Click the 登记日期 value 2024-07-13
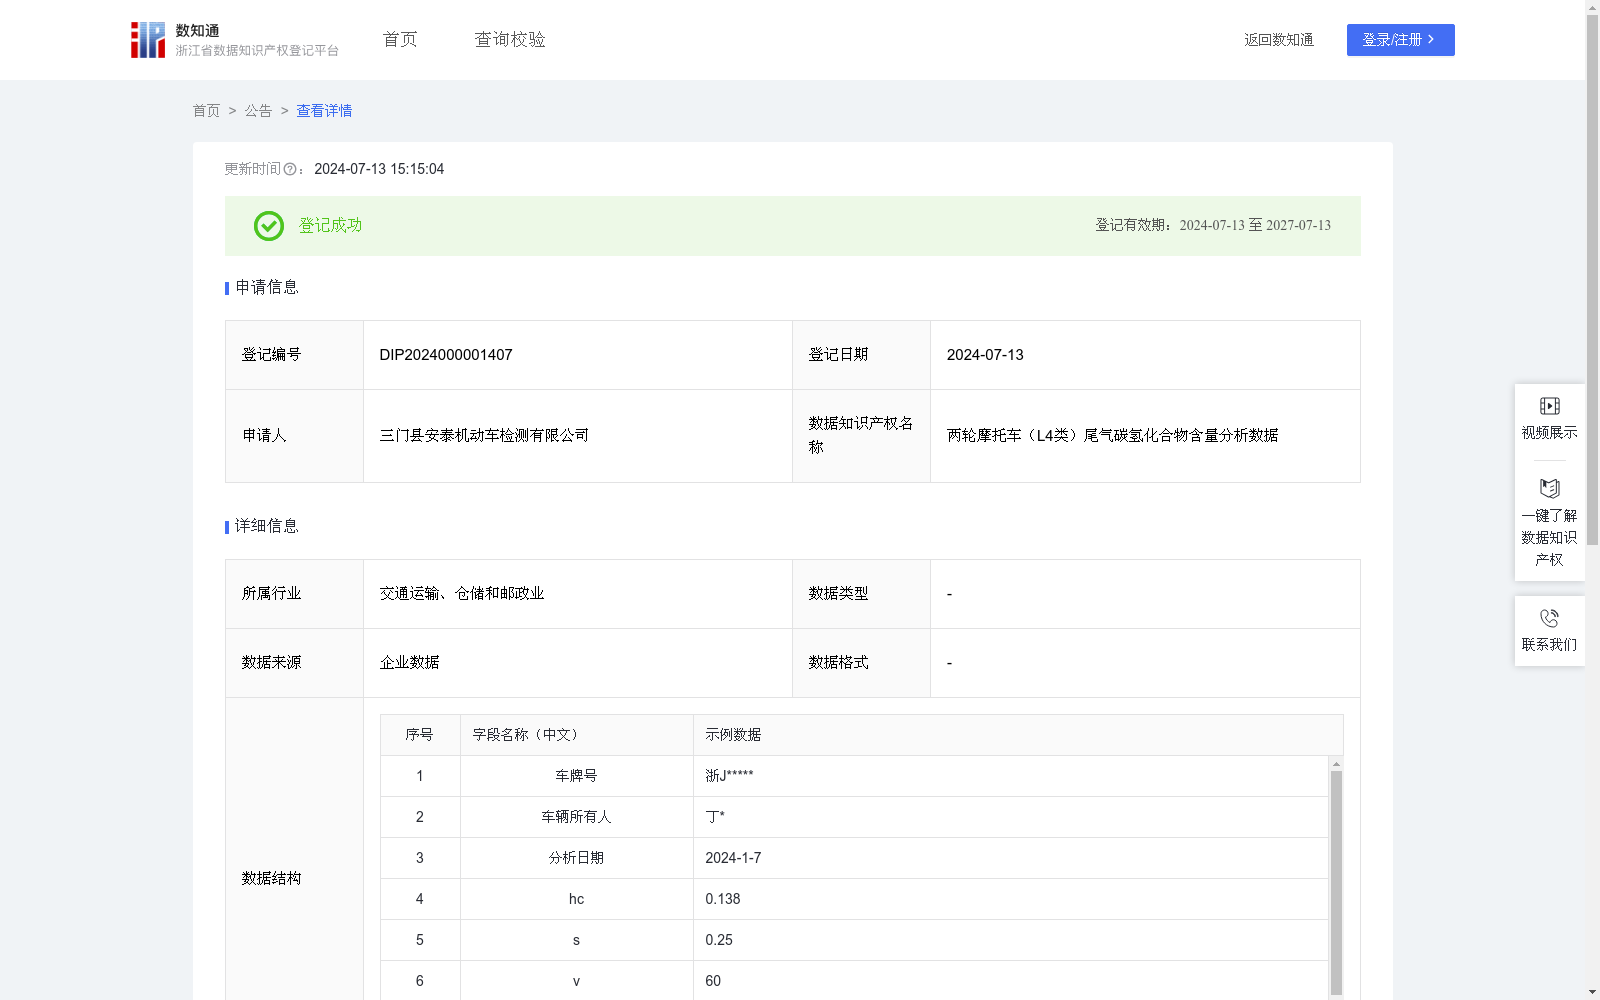Image resolution: width=1600 pixels, height=1000 pixels. 985,355
